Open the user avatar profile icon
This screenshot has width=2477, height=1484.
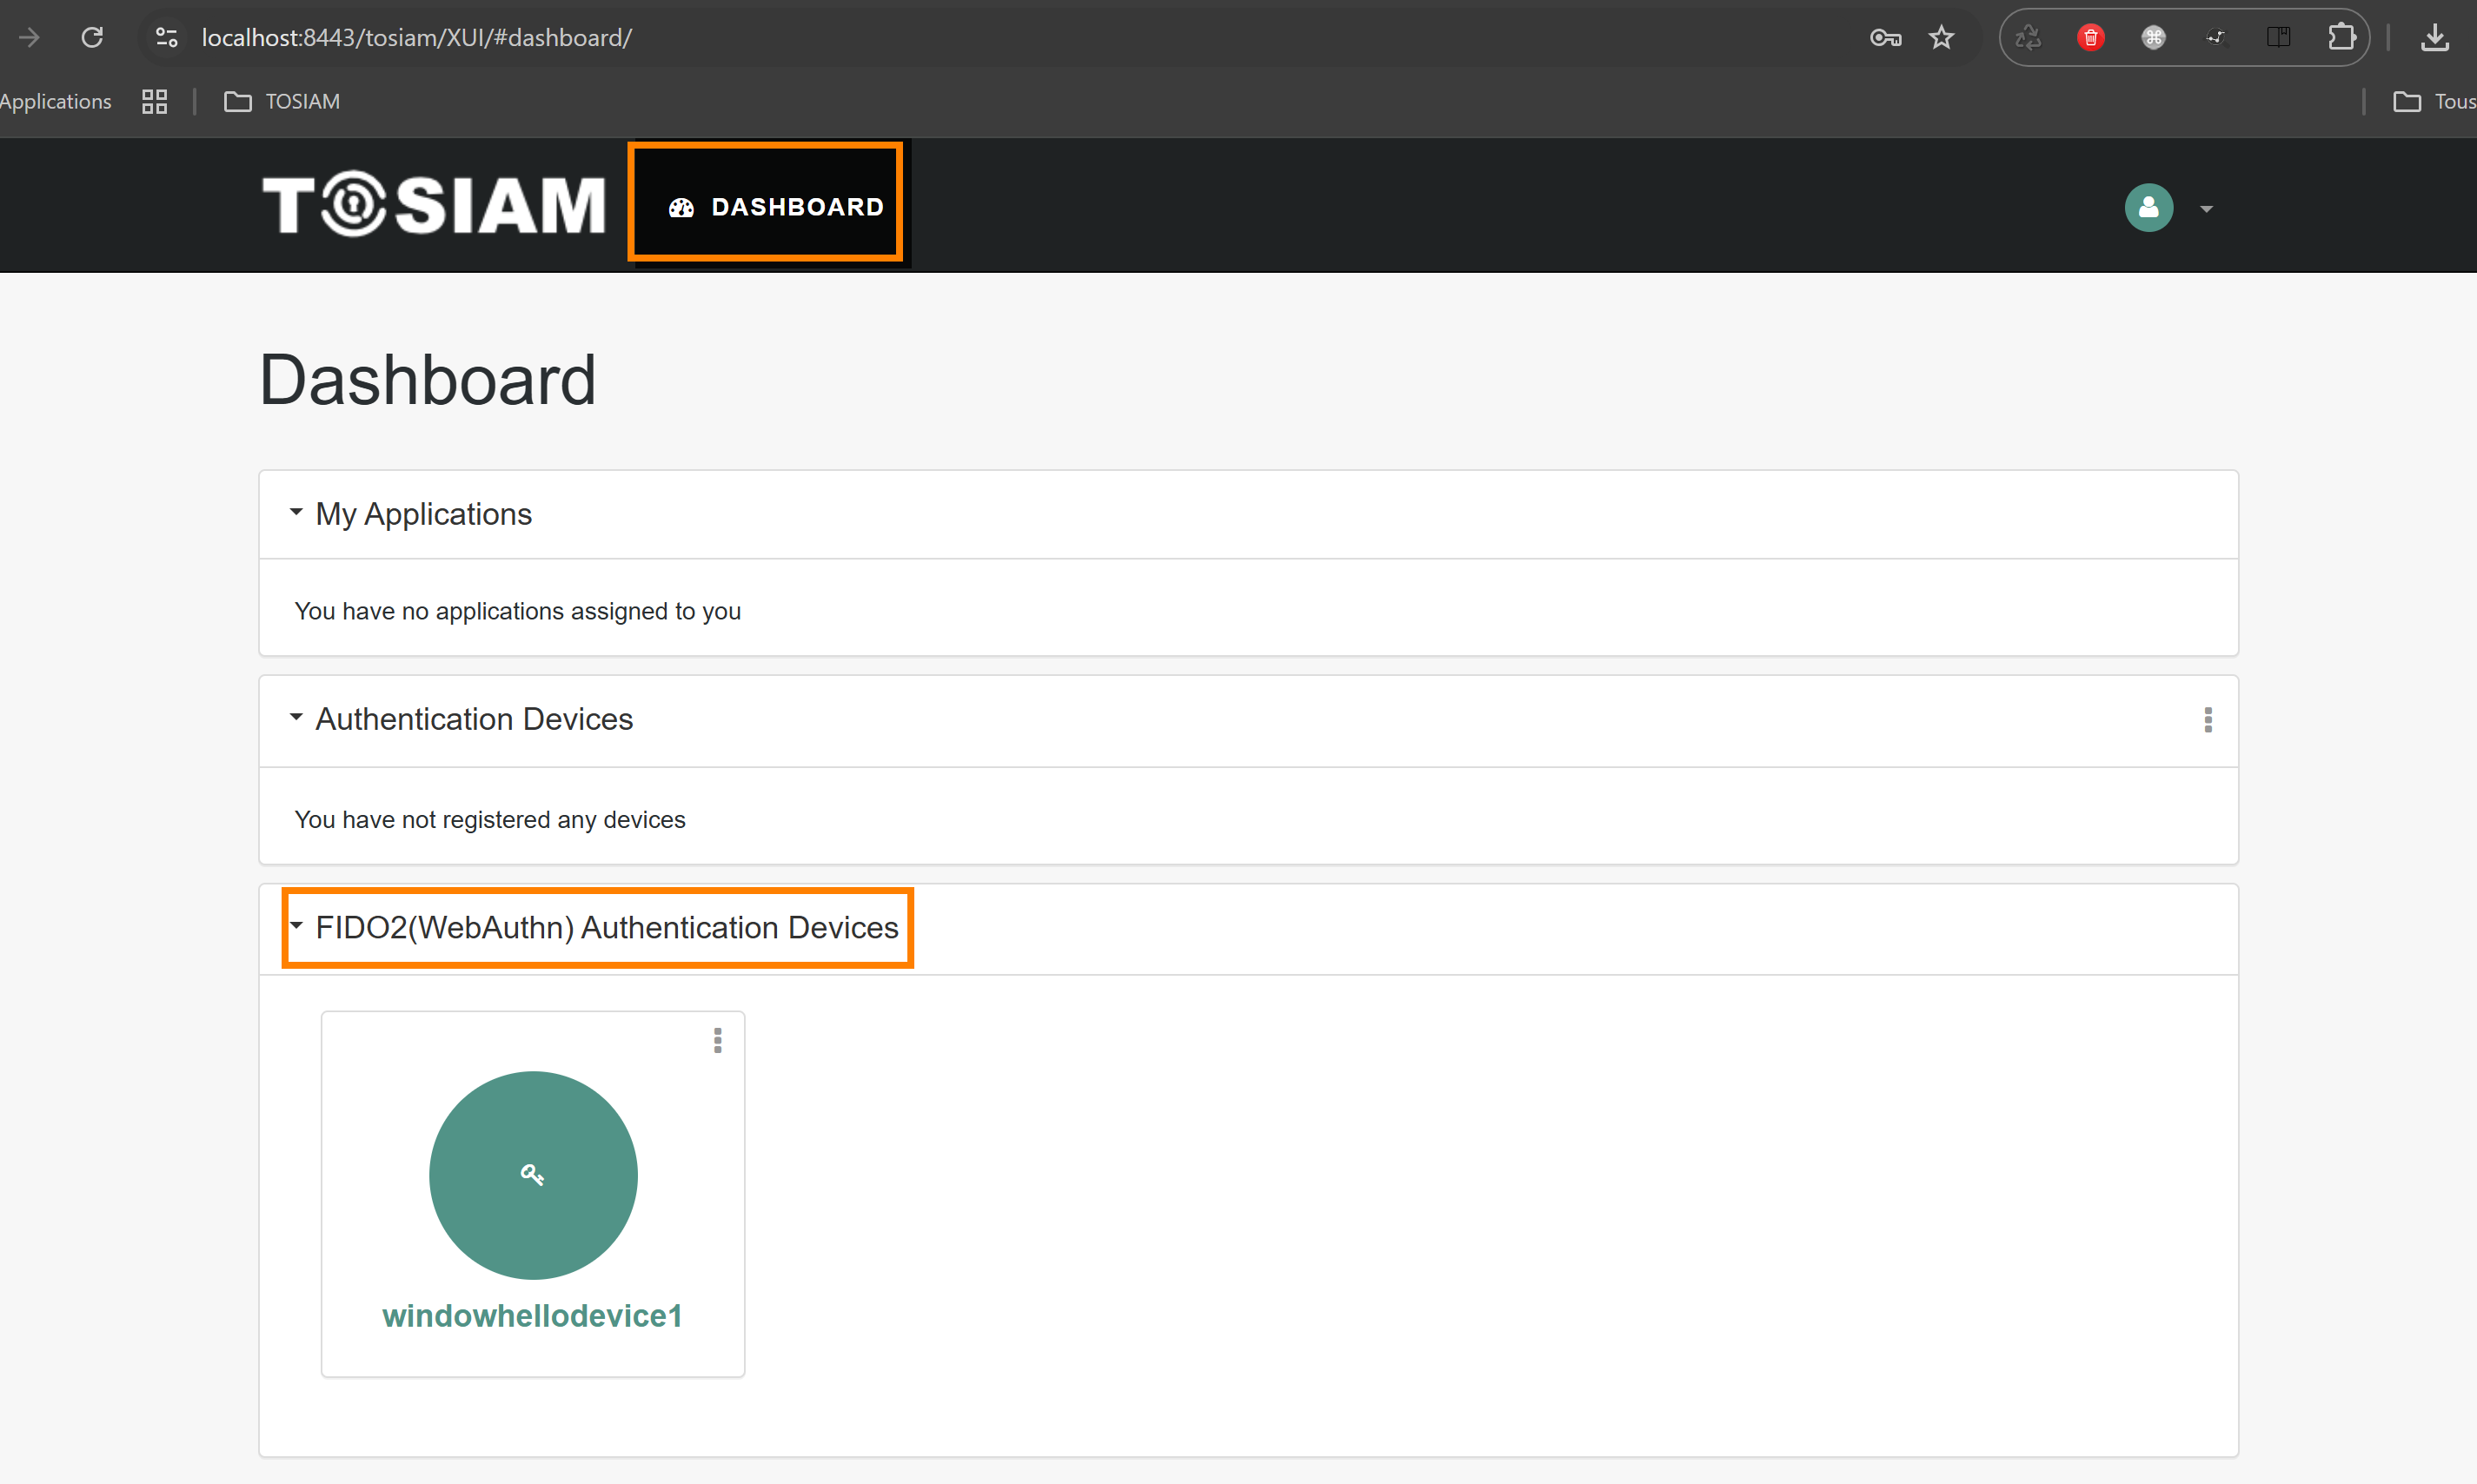2148,207
